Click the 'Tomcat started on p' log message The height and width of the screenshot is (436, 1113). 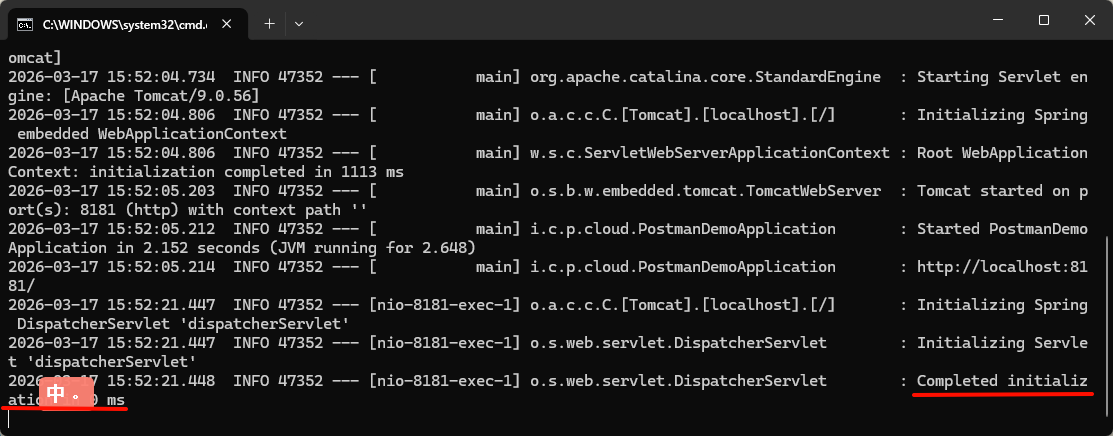click(x=1002, y=191)
